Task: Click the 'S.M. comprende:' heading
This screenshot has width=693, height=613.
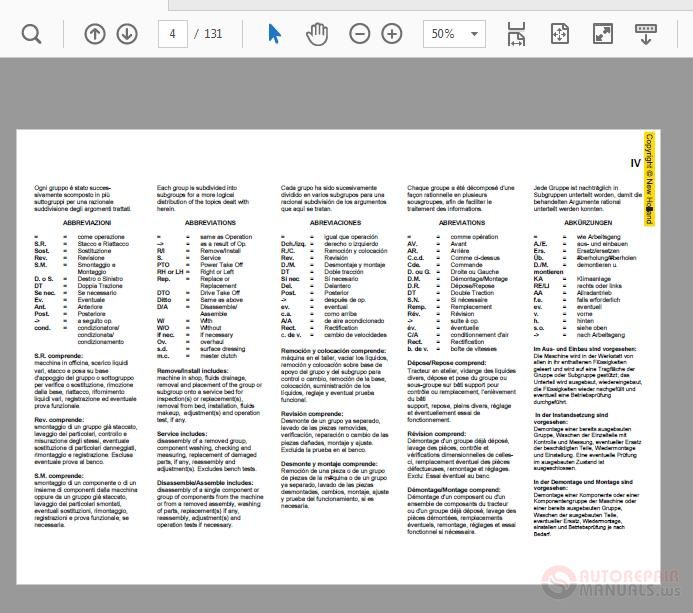Action: pos(59,476)
